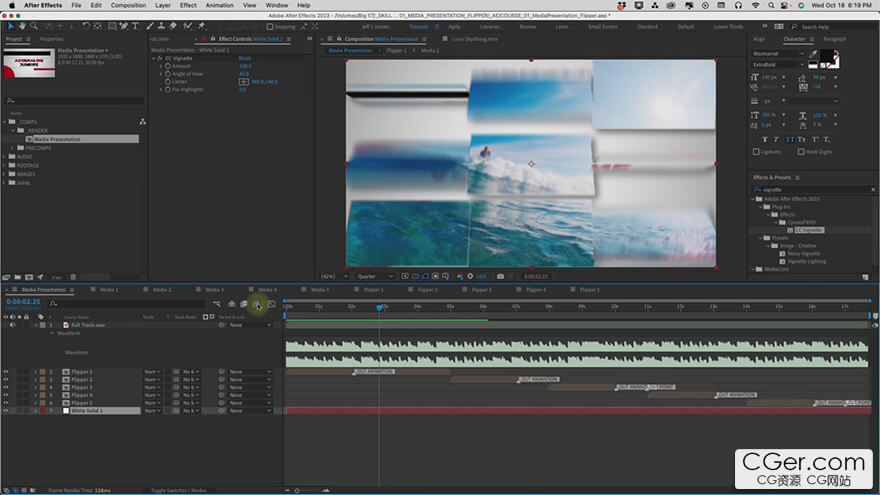Click the fill color swatch in Character panel
Image resolution: width=880 pixels, height=495 pixels.
[826, 56]
